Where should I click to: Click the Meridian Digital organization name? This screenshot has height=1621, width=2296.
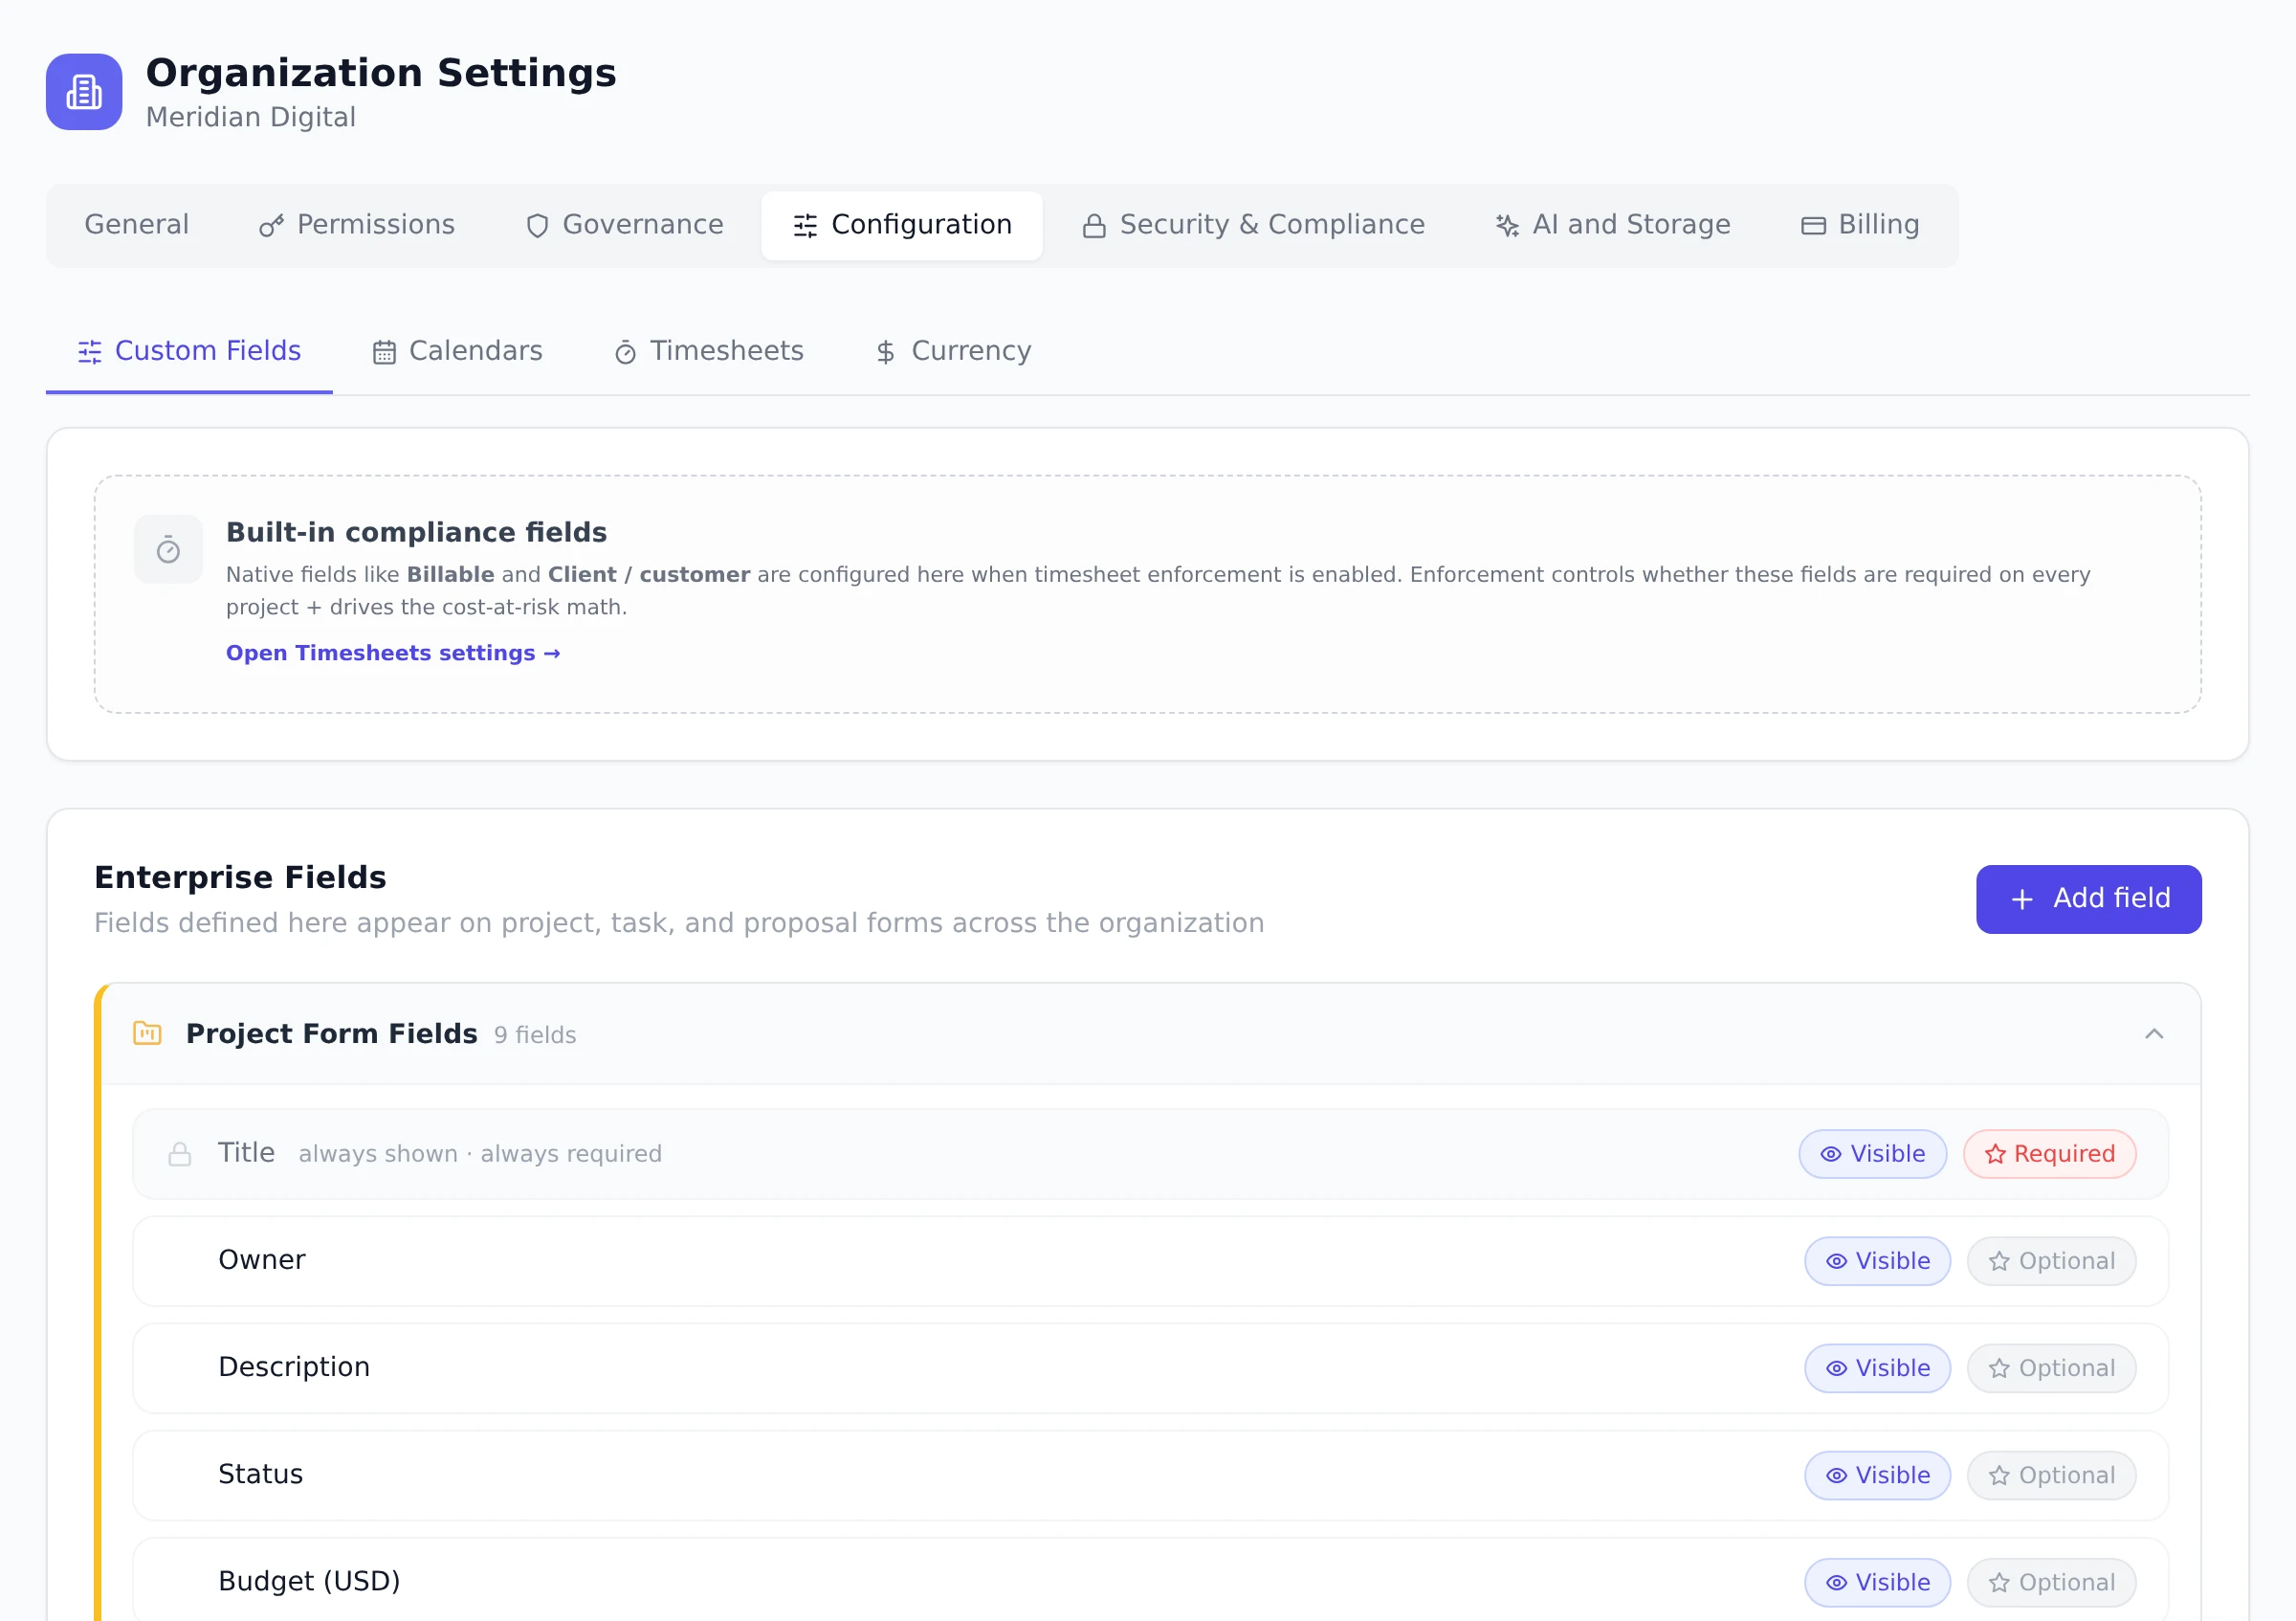click(251, 117)
